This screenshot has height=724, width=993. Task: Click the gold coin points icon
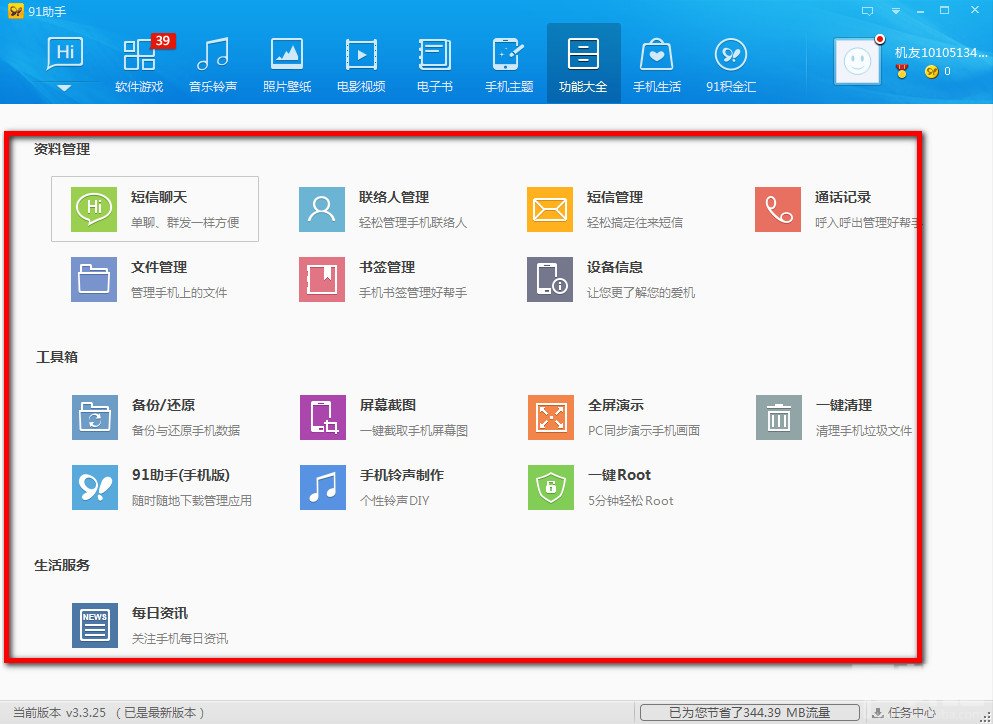931,72
